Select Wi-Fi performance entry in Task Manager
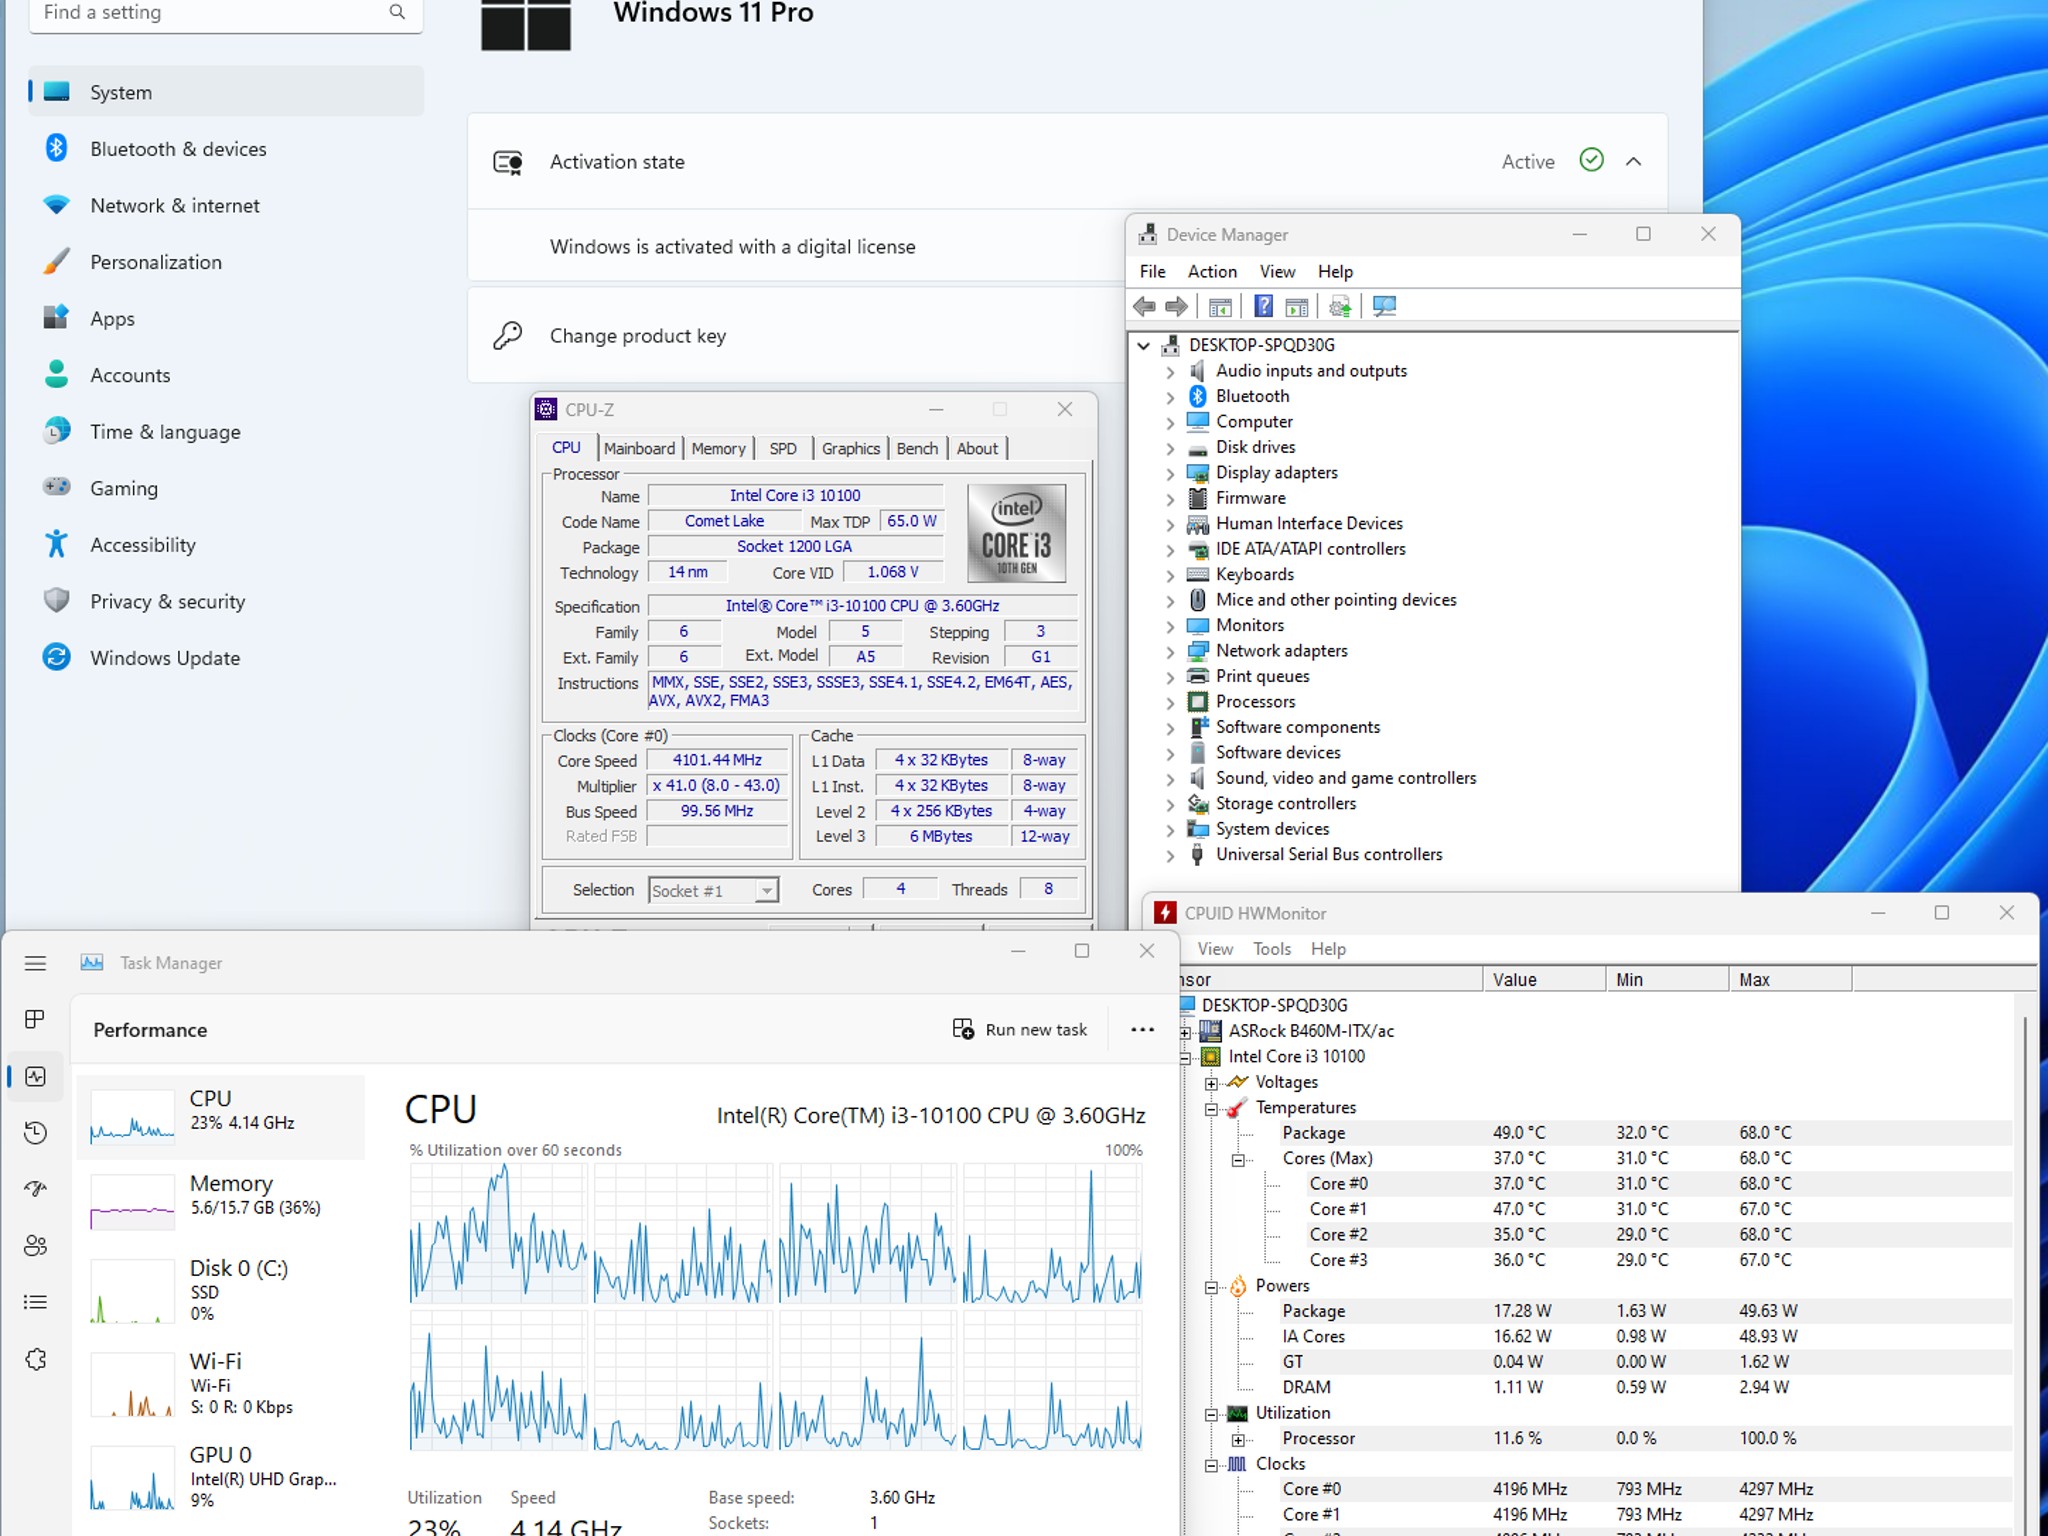The image size is (2048, 1536). 222,1383
